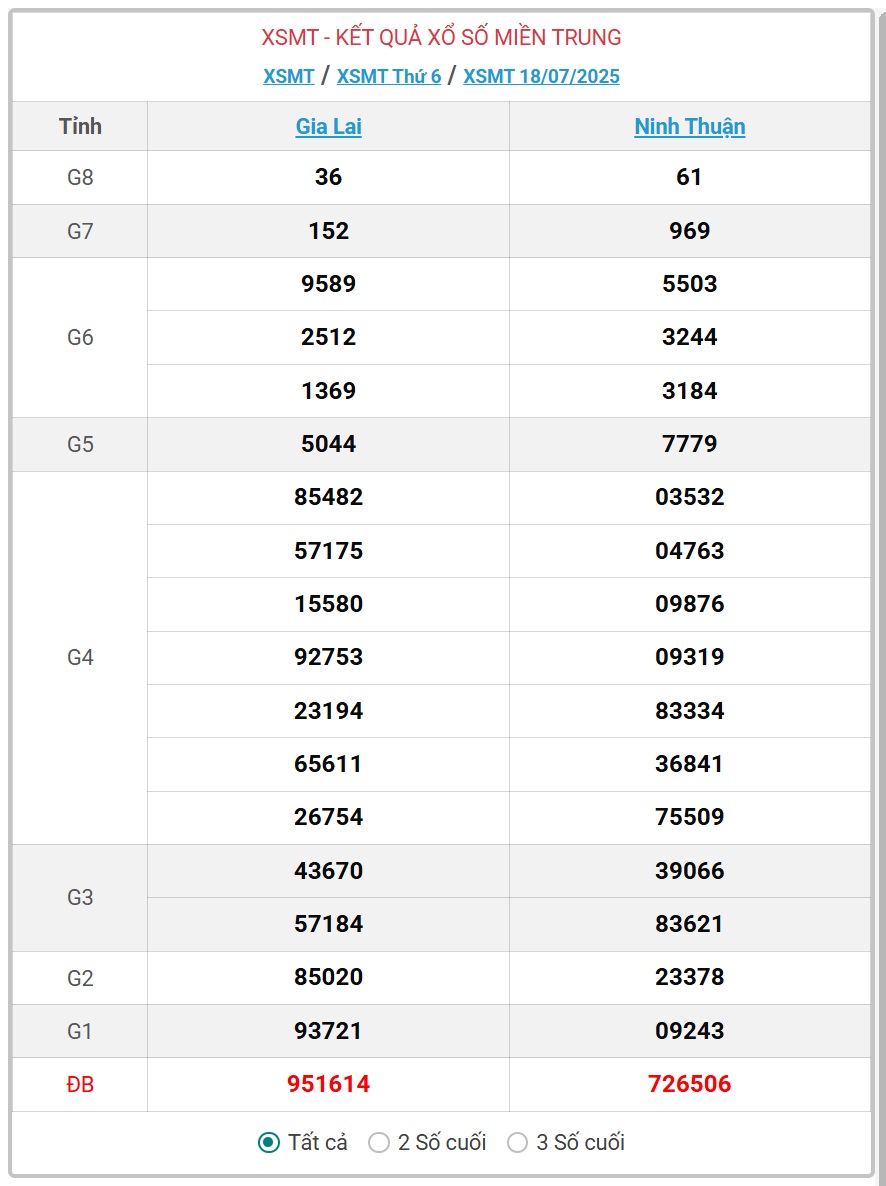Image resolution: width=886 pixels, height=1186 pixels.
Task: Click the G5 result 7779
Action: pyautogui.click(x=689, y=443)
